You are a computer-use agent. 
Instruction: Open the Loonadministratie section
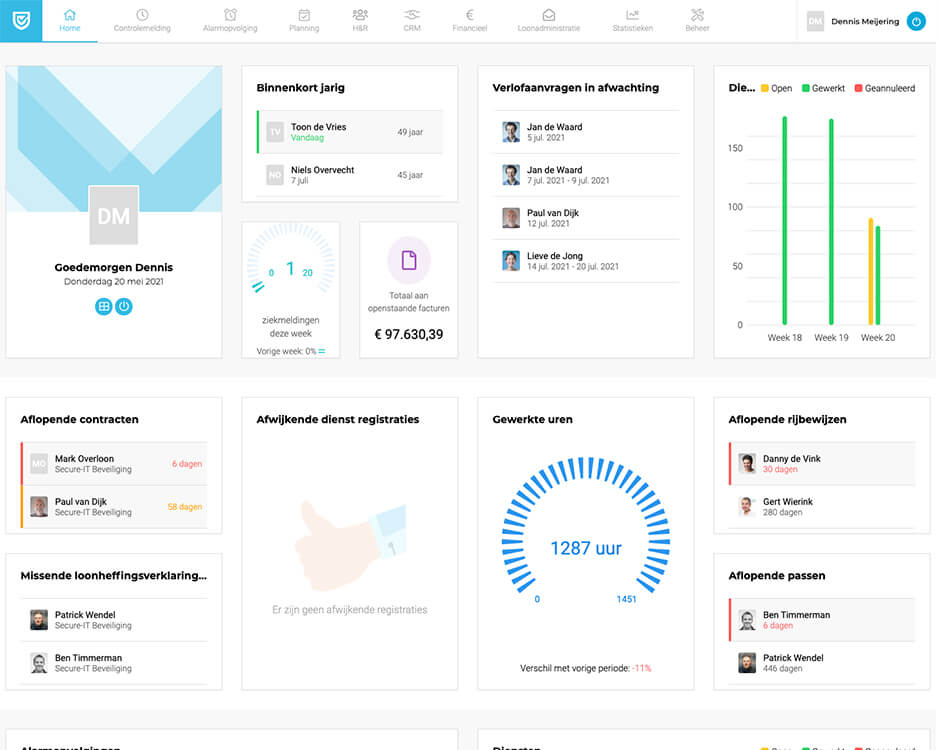click(548, 21)
